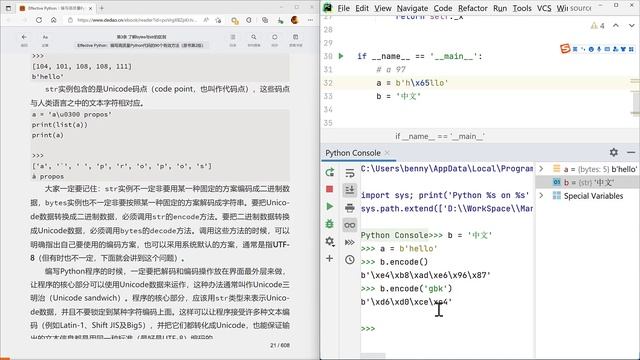Open Edge profile avatar

tap(295, 20)
